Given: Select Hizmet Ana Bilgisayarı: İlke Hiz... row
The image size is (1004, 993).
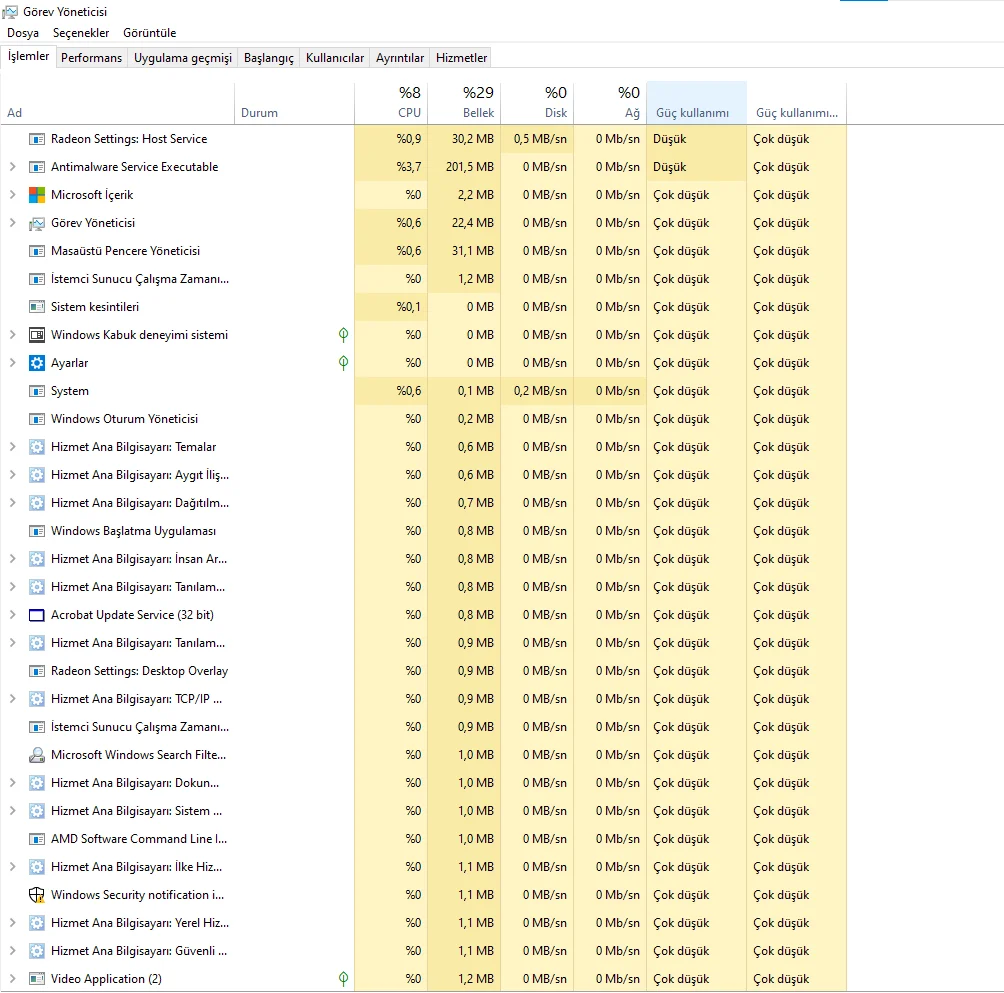Looking at the screenshot, I should tap(423, 867).
